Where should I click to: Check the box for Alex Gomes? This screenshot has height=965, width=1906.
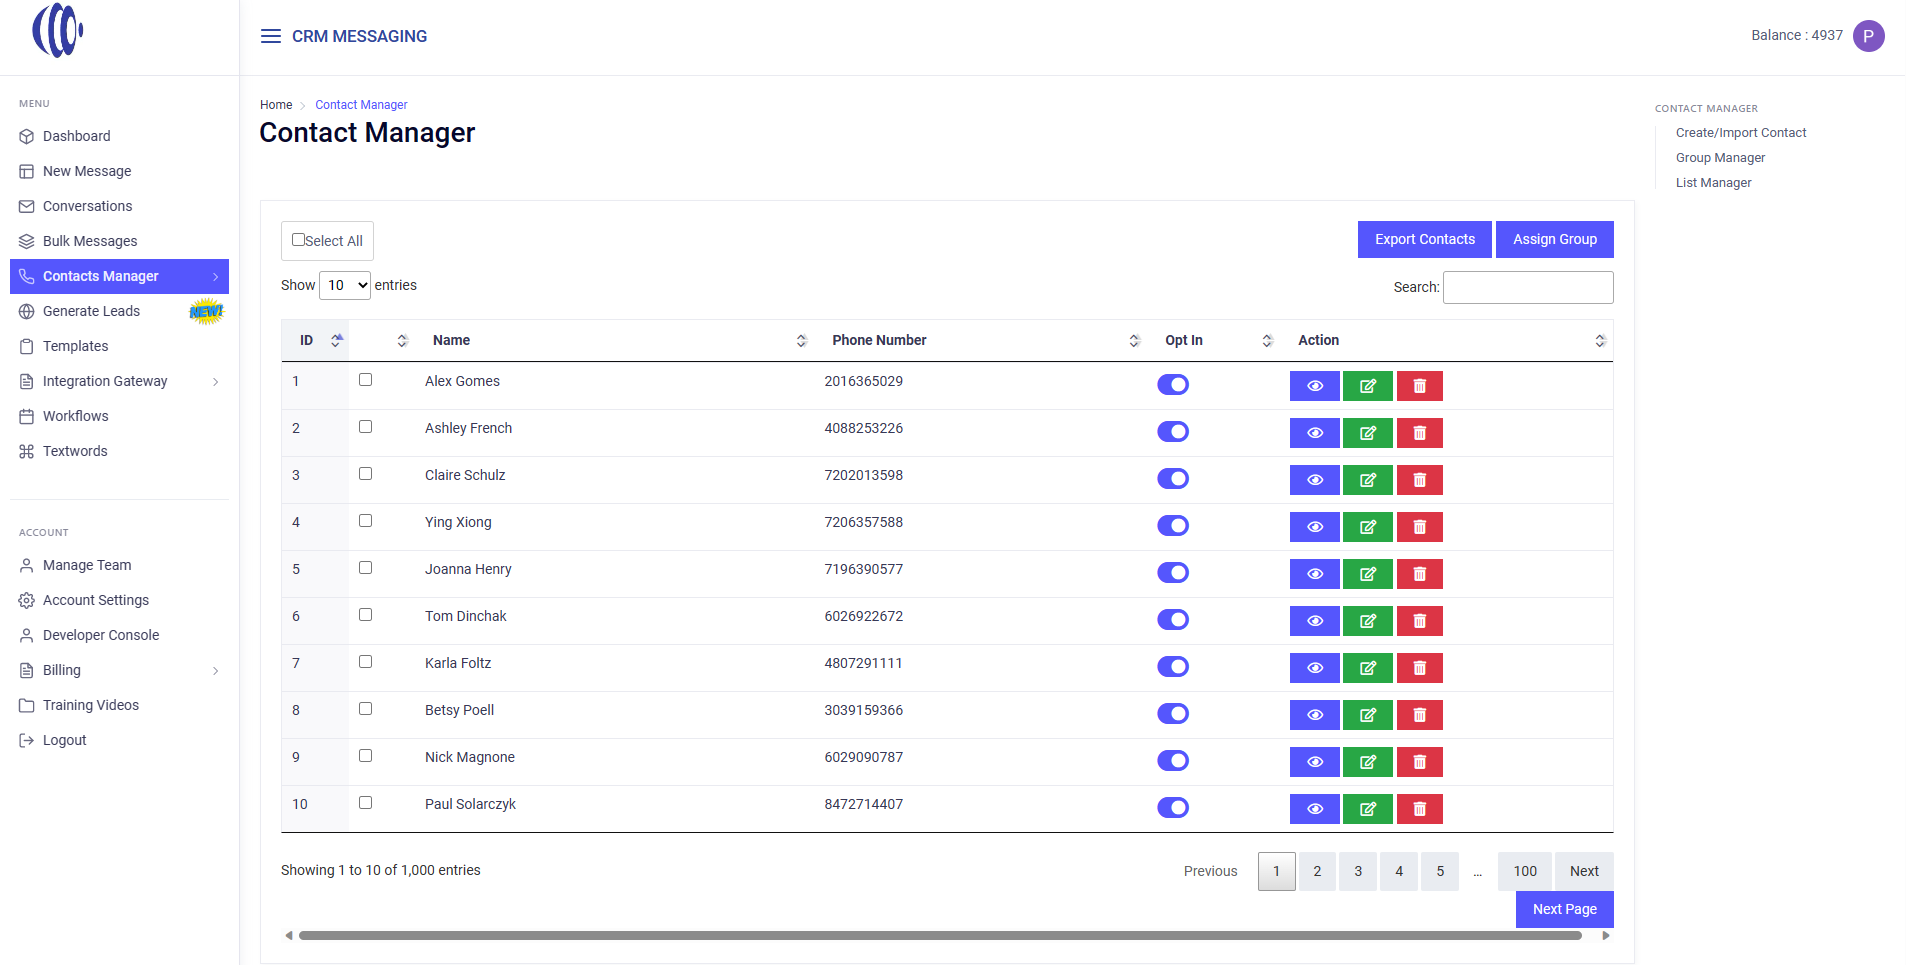(365, 380)
